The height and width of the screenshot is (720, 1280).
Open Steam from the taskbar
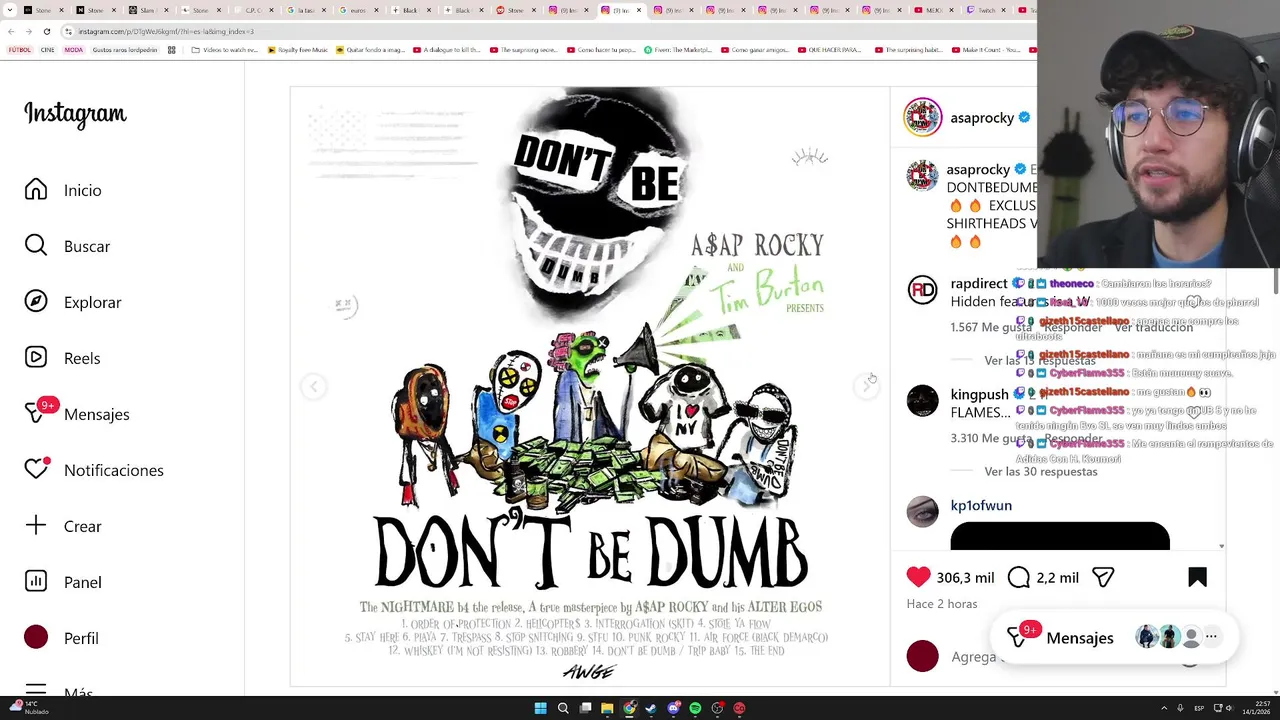(651, 708)
